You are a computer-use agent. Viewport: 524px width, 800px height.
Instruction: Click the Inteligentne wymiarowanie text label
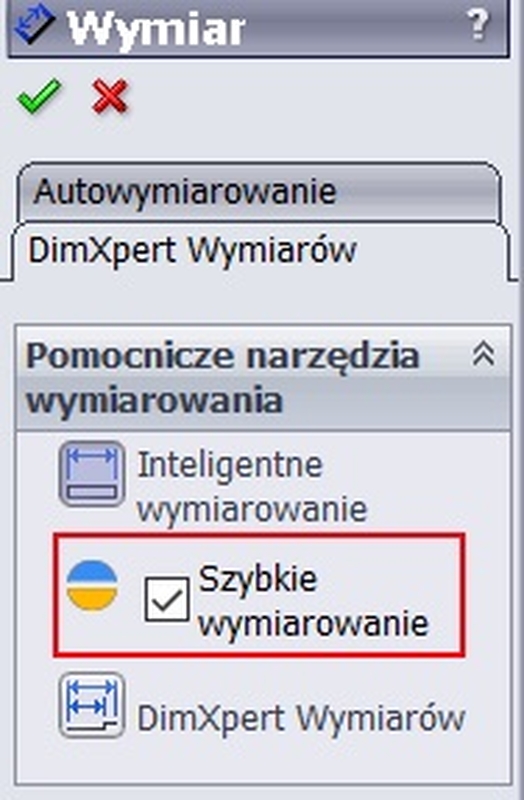click(252, 486)
